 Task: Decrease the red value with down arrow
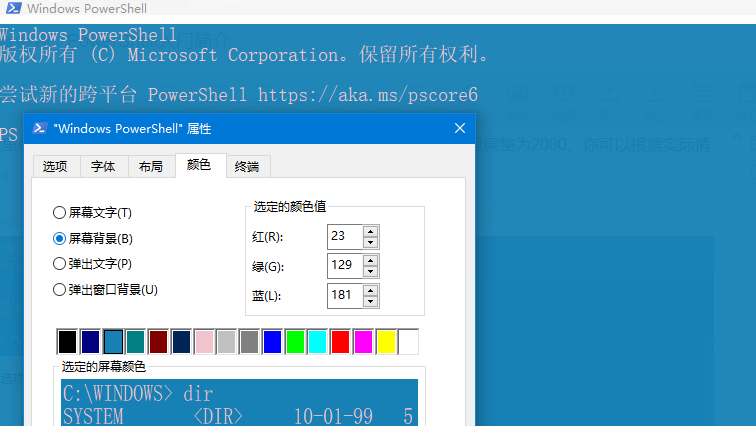coord(370,242)
